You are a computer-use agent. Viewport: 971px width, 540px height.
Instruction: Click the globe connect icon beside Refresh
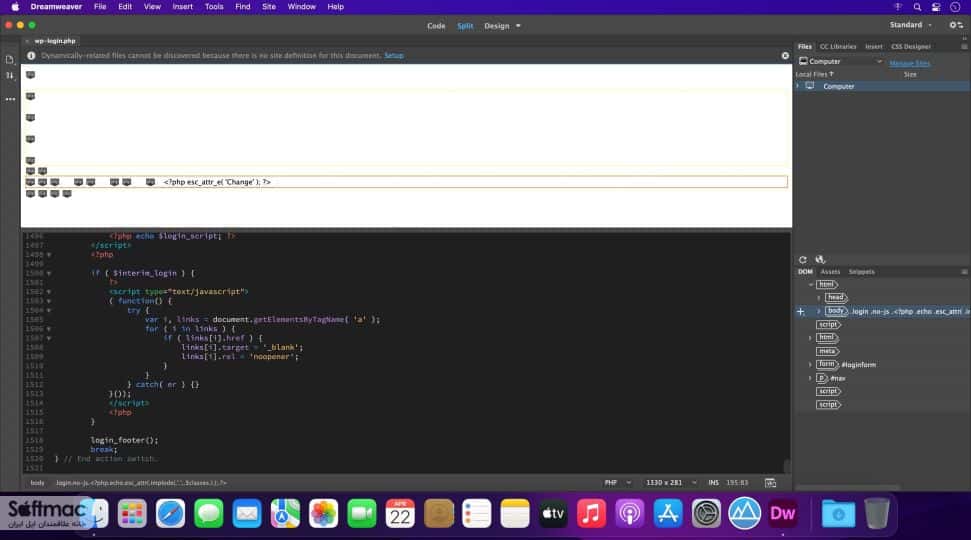[820, 259]
